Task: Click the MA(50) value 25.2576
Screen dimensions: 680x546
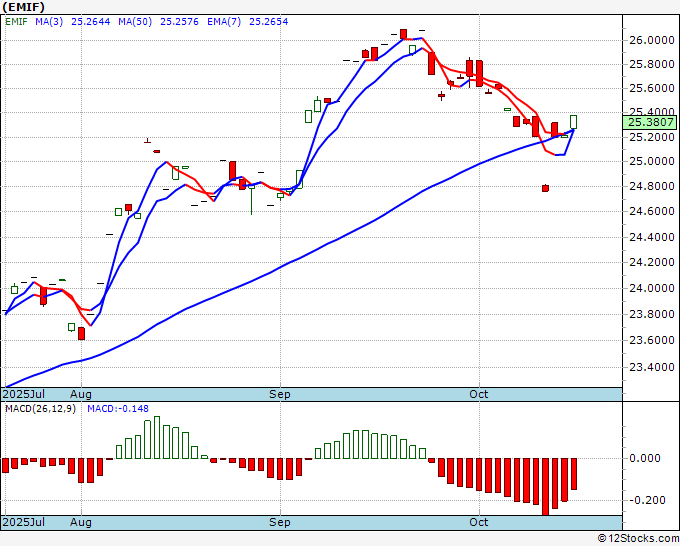Action: pos(180,21)
